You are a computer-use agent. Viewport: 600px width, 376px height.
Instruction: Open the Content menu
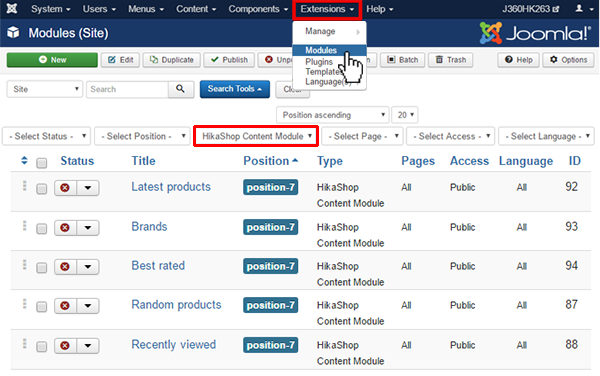pos(196,9)
